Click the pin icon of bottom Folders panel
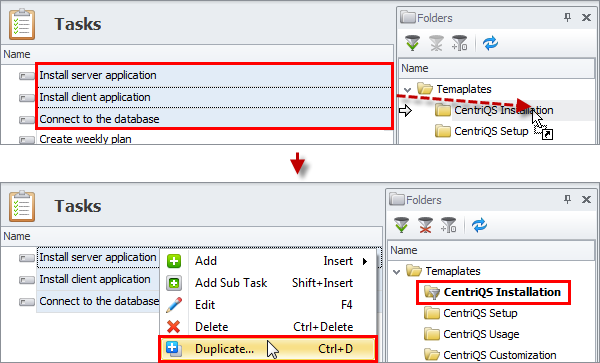The image size is (600, 363). [567, 199]
